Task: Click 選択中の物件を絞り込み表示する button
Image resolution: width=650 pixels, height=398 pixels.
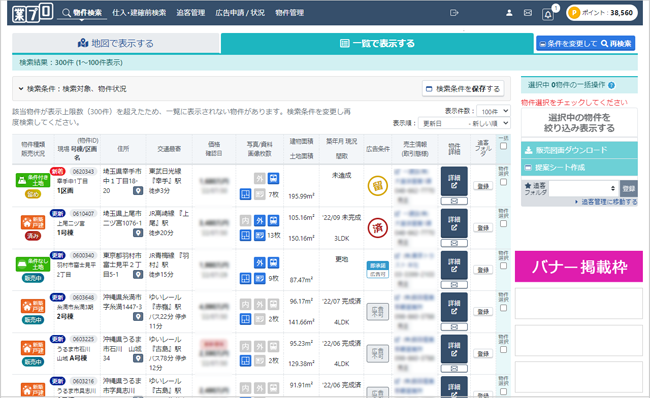Action: pyautogui.click(x=579, y=123)
